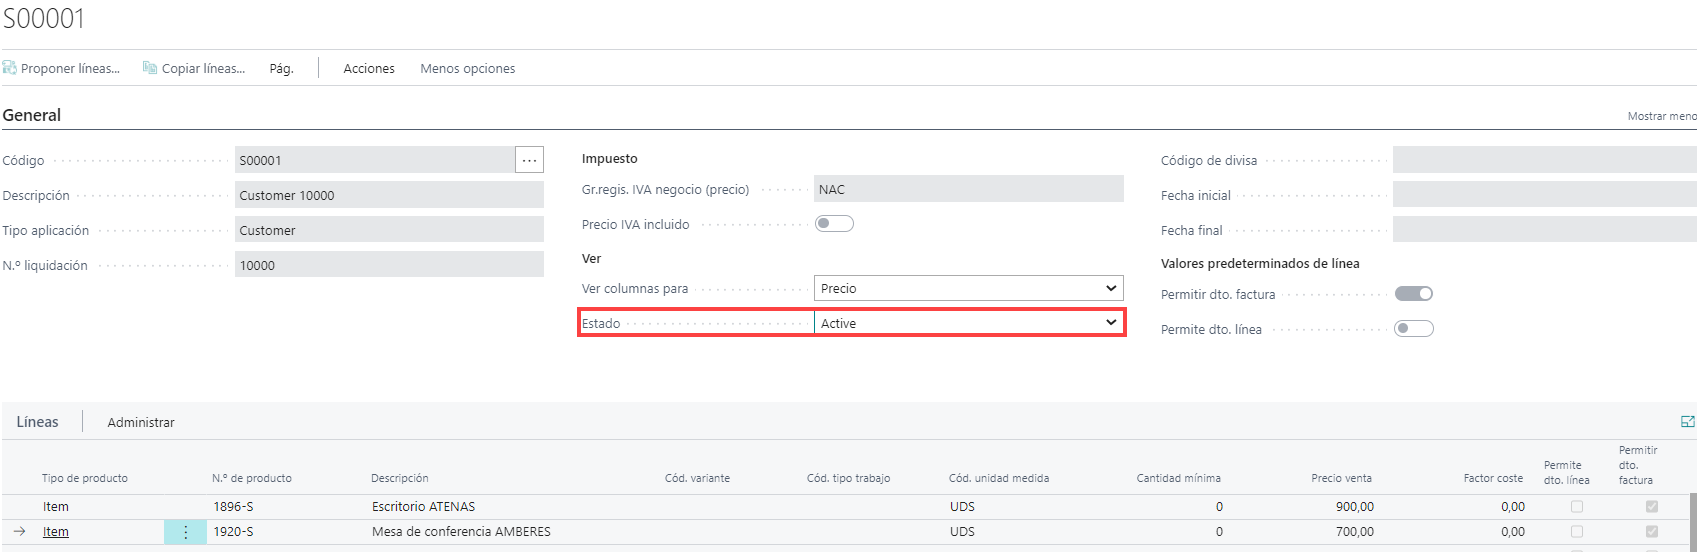Enable the Permite dto. línea toggle

1413,329
